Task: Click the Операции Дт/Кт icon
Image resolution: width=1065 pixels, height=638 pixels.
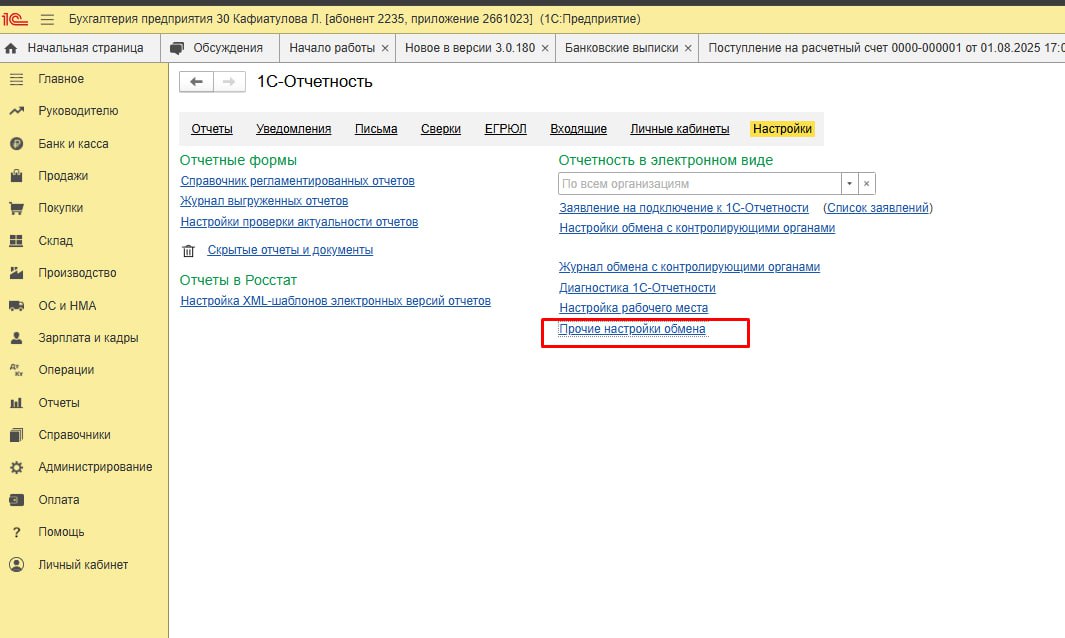Action: coord(16,370)
